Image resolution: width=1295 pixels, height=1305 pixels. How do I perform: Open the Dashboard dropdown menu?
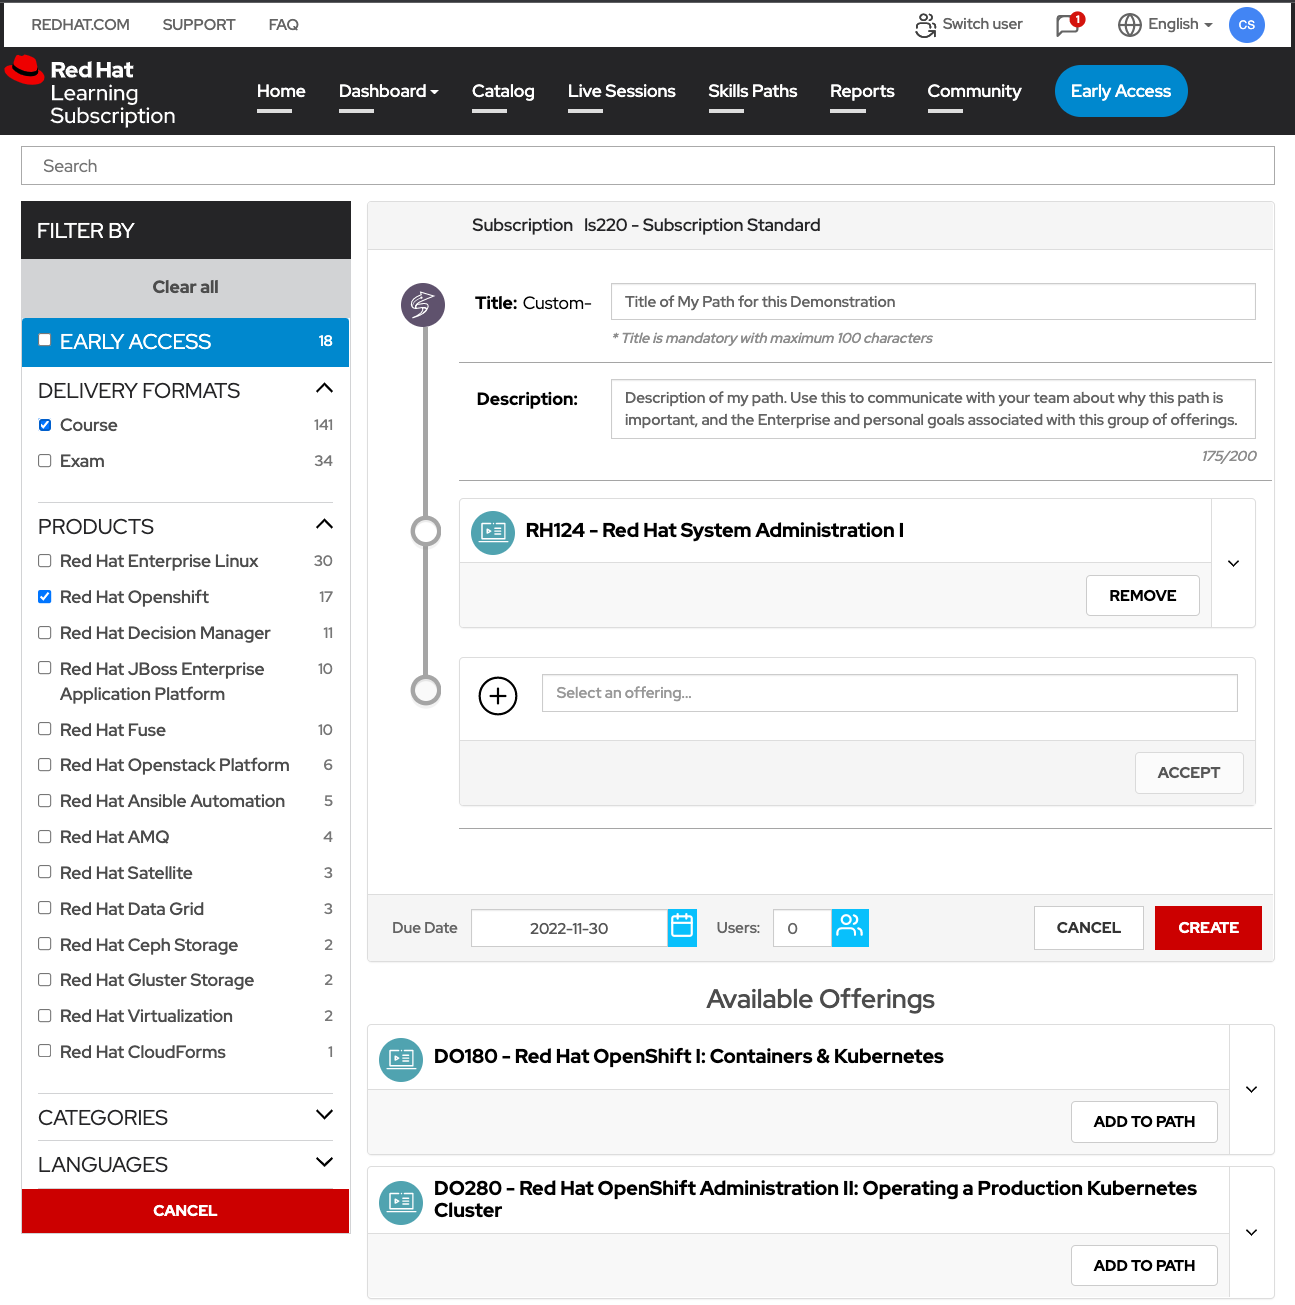[388, 91]
